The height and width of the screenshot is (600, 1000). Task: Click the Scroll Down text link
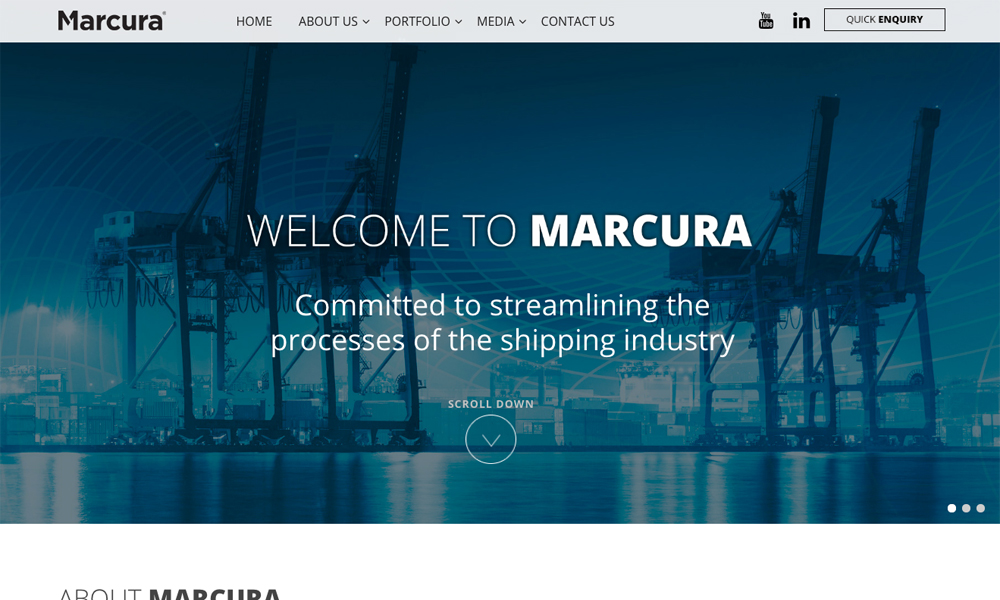490,404
